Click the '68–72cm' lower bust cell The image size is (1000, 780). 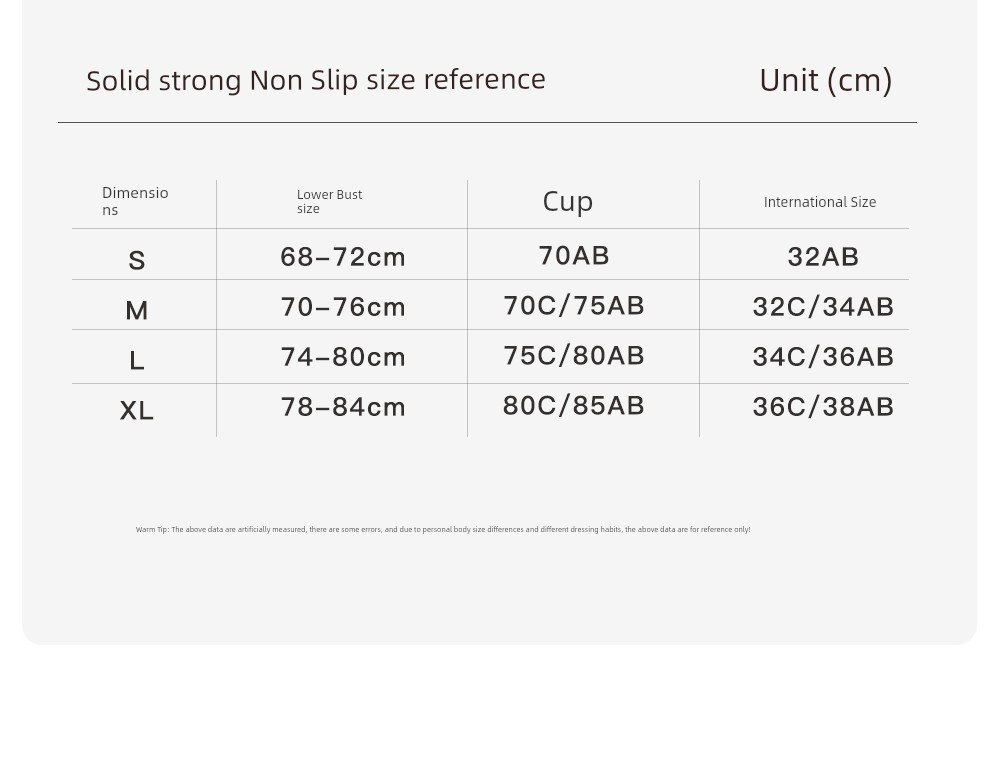click(x=343, y=257)
